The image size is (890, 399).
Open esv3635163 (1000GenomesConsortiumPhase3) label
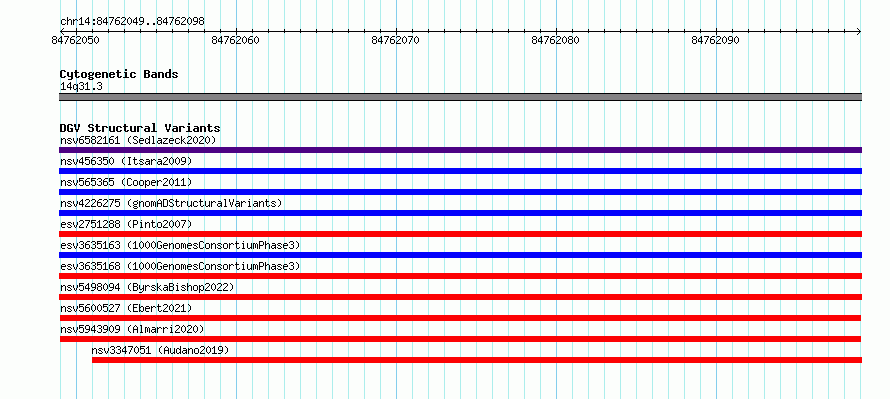(180, 245)
